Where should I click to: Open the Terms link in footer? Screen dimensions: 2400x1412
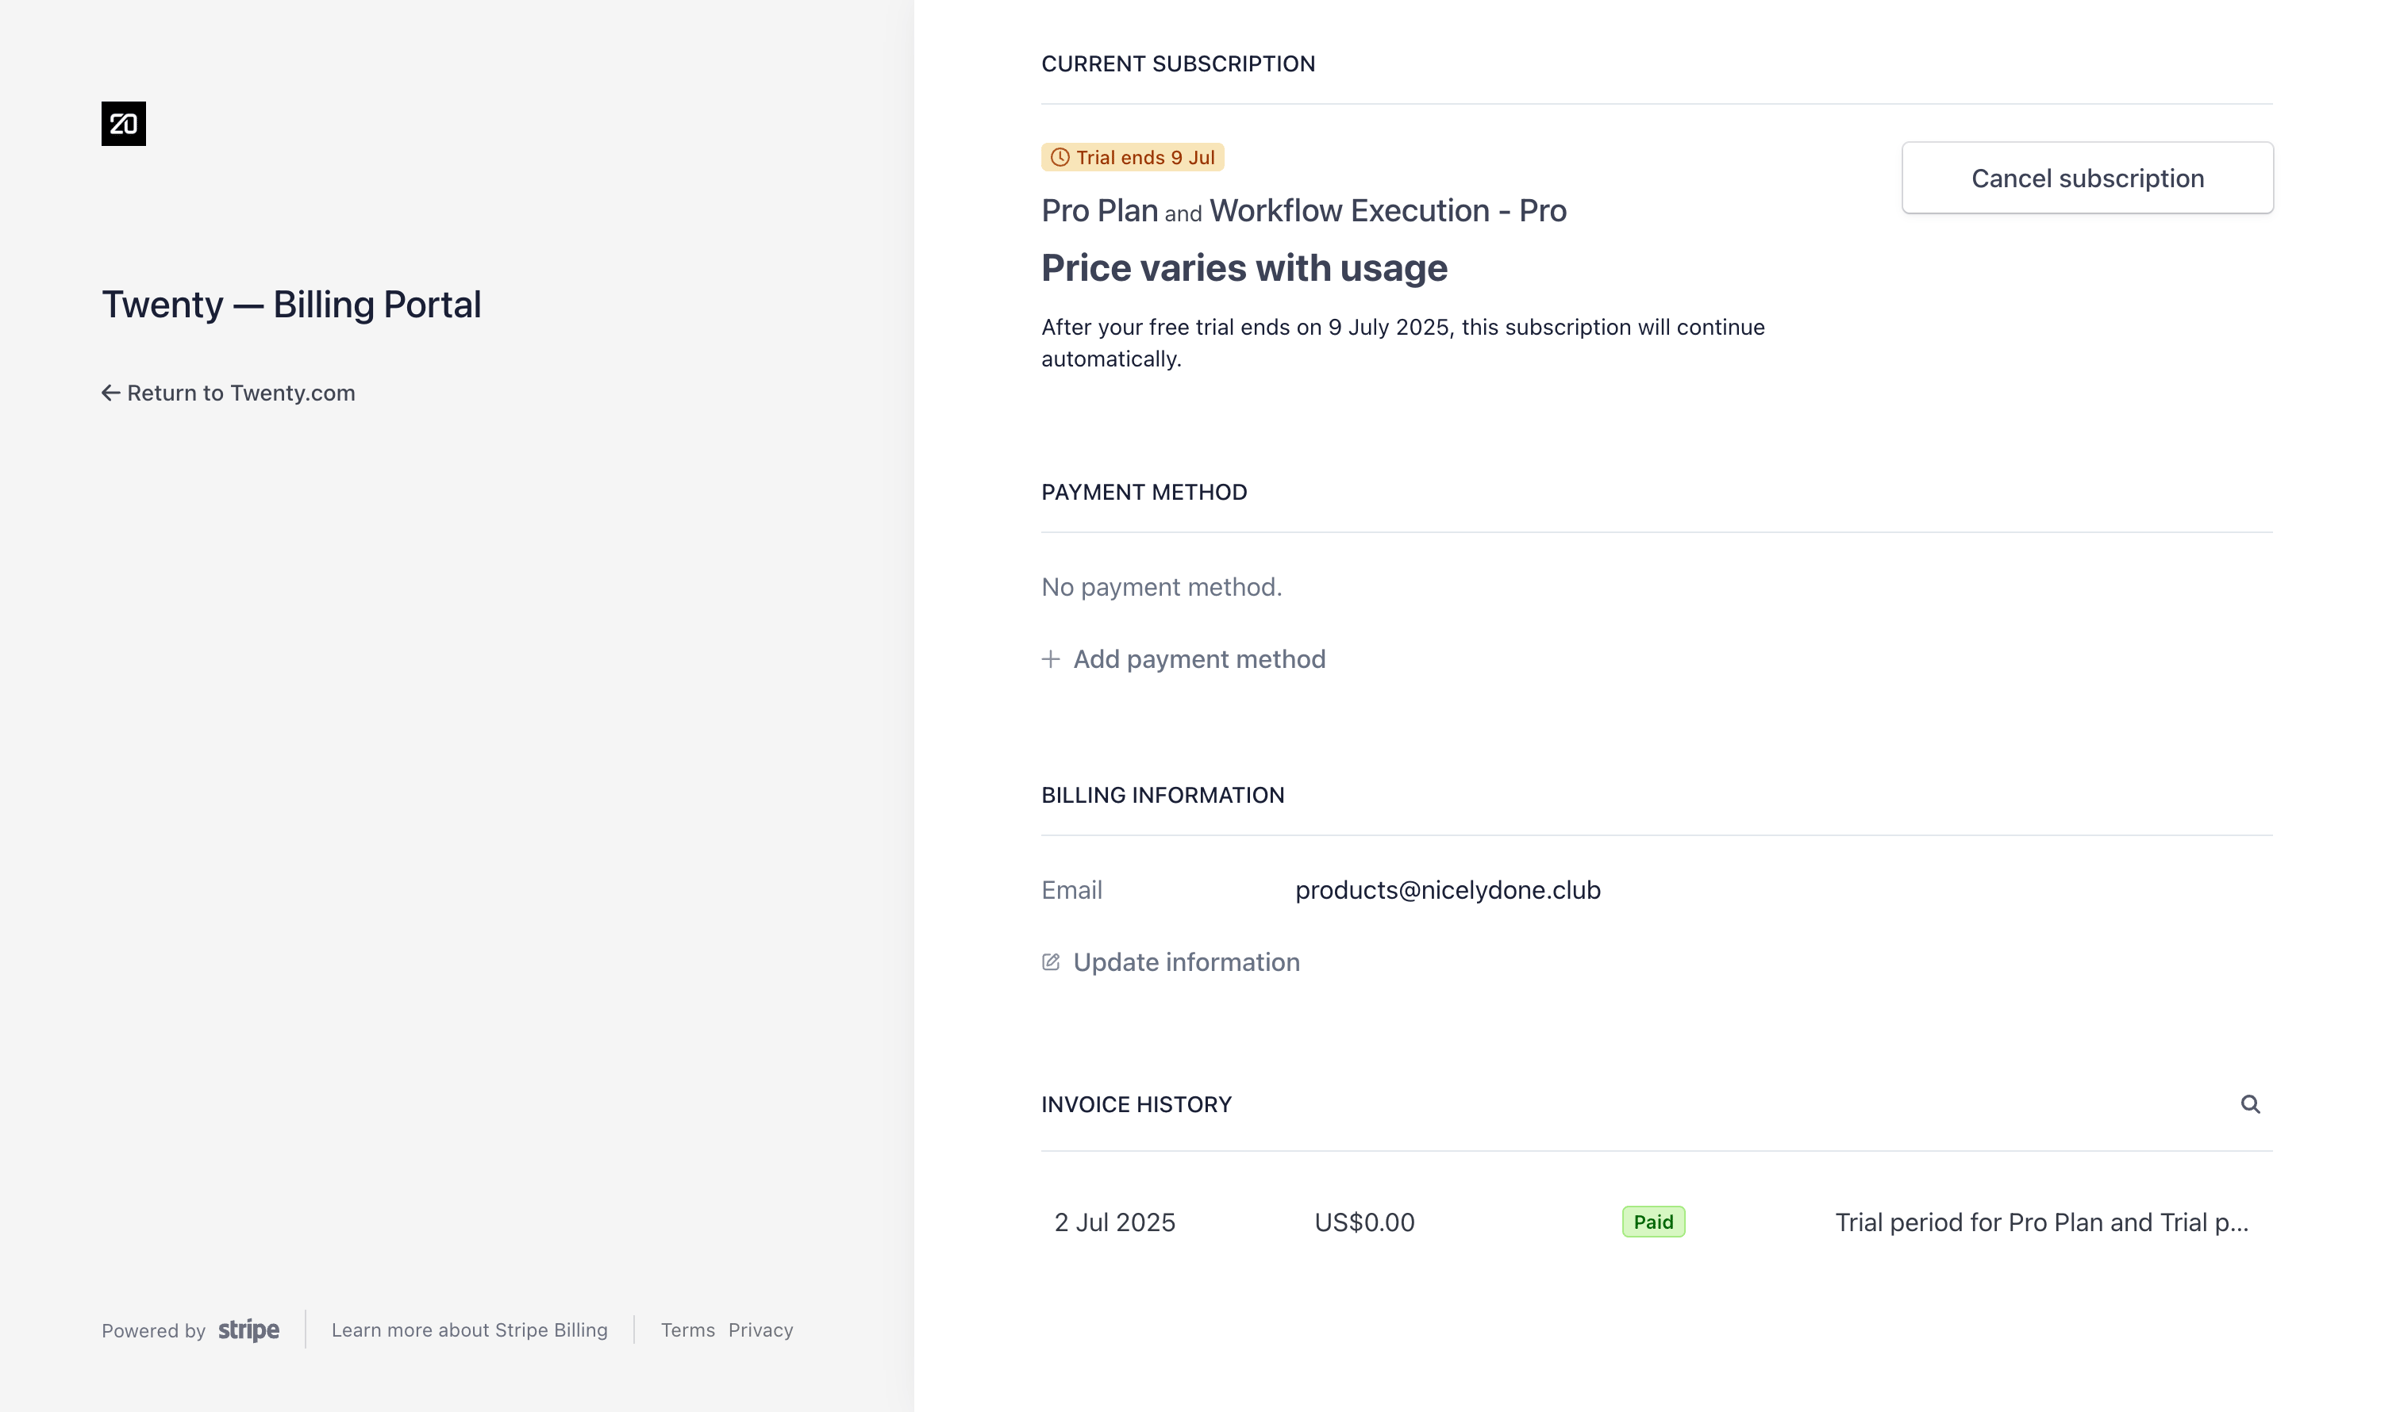click(687, 1330)
